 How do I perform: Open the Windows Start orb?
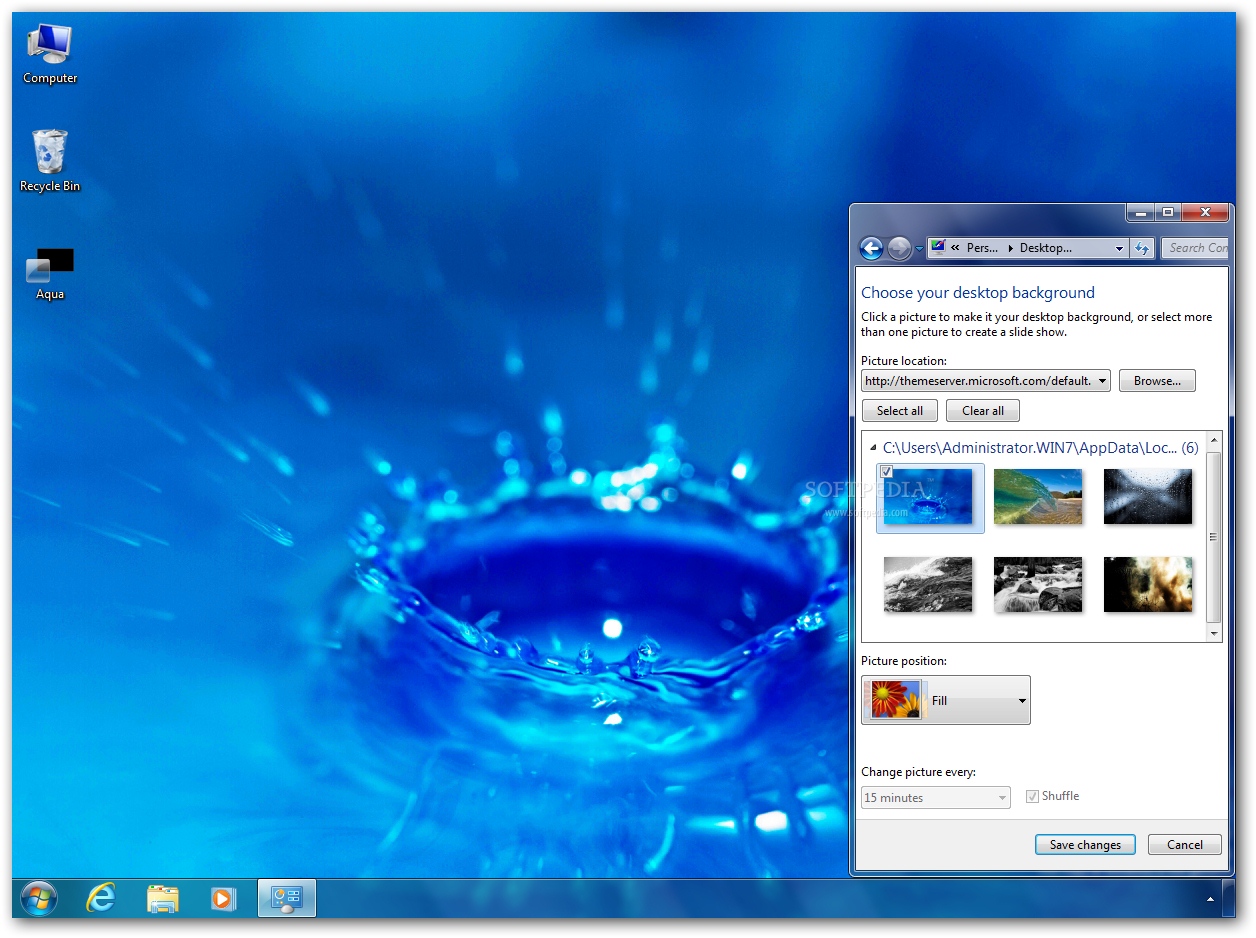[x=39, y=898]
